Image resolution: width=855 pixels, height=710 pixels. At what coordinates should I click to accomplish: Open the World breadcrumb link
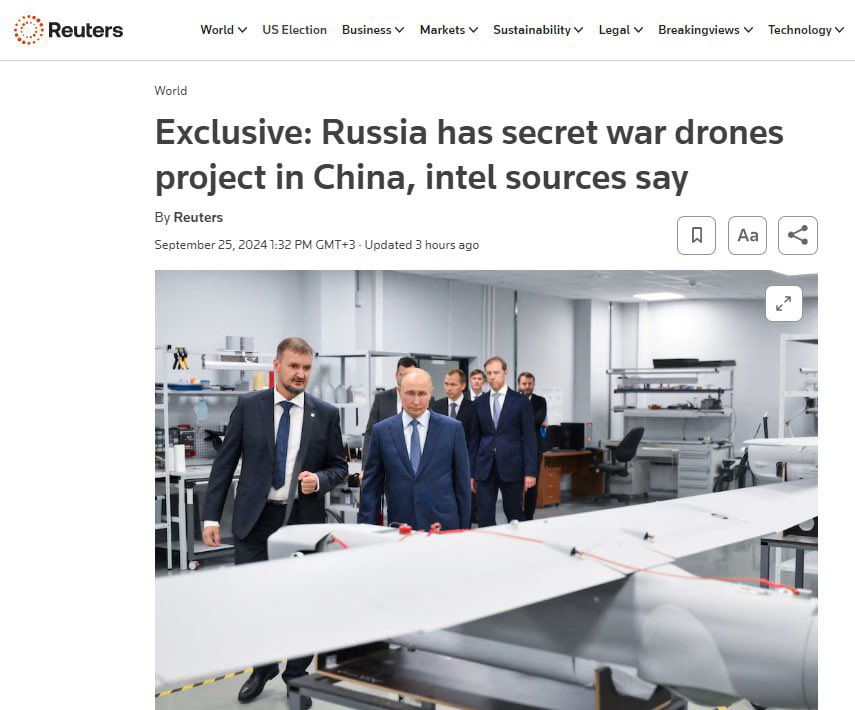(171, 91)
